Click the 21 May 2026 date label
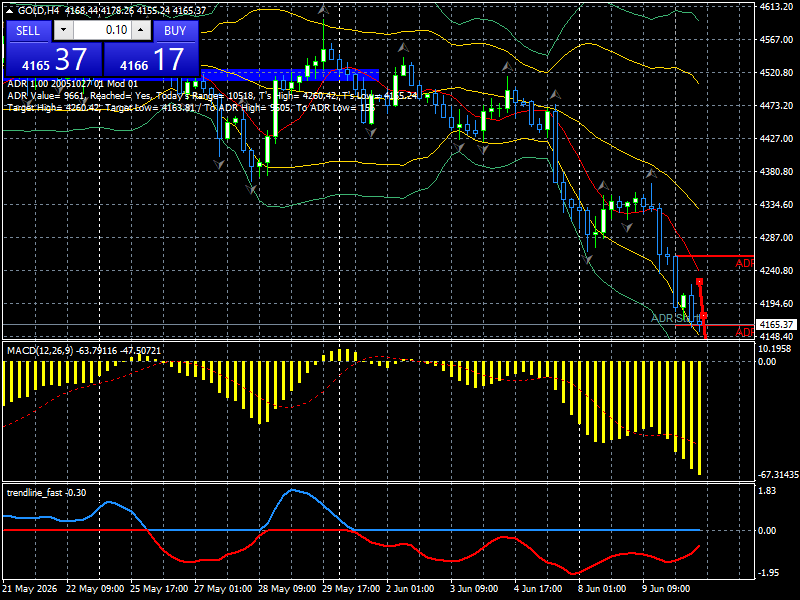The image size is (800, 600). (x=30, y=588)
